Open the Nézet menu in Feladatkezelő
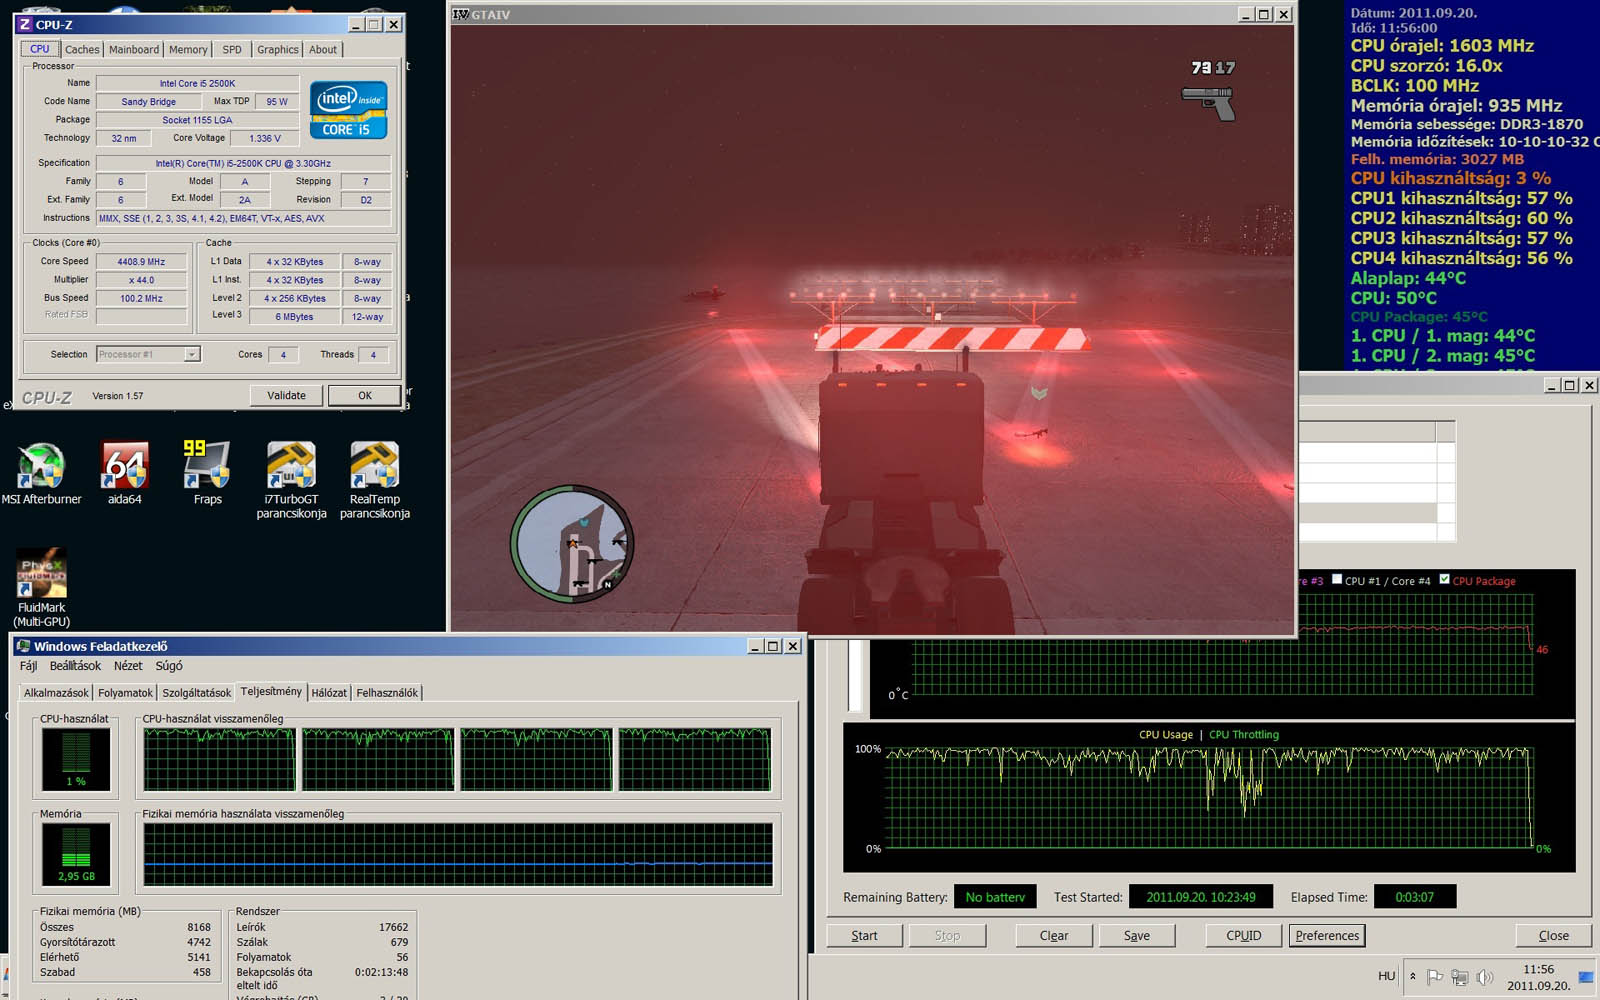 [128, 666]
